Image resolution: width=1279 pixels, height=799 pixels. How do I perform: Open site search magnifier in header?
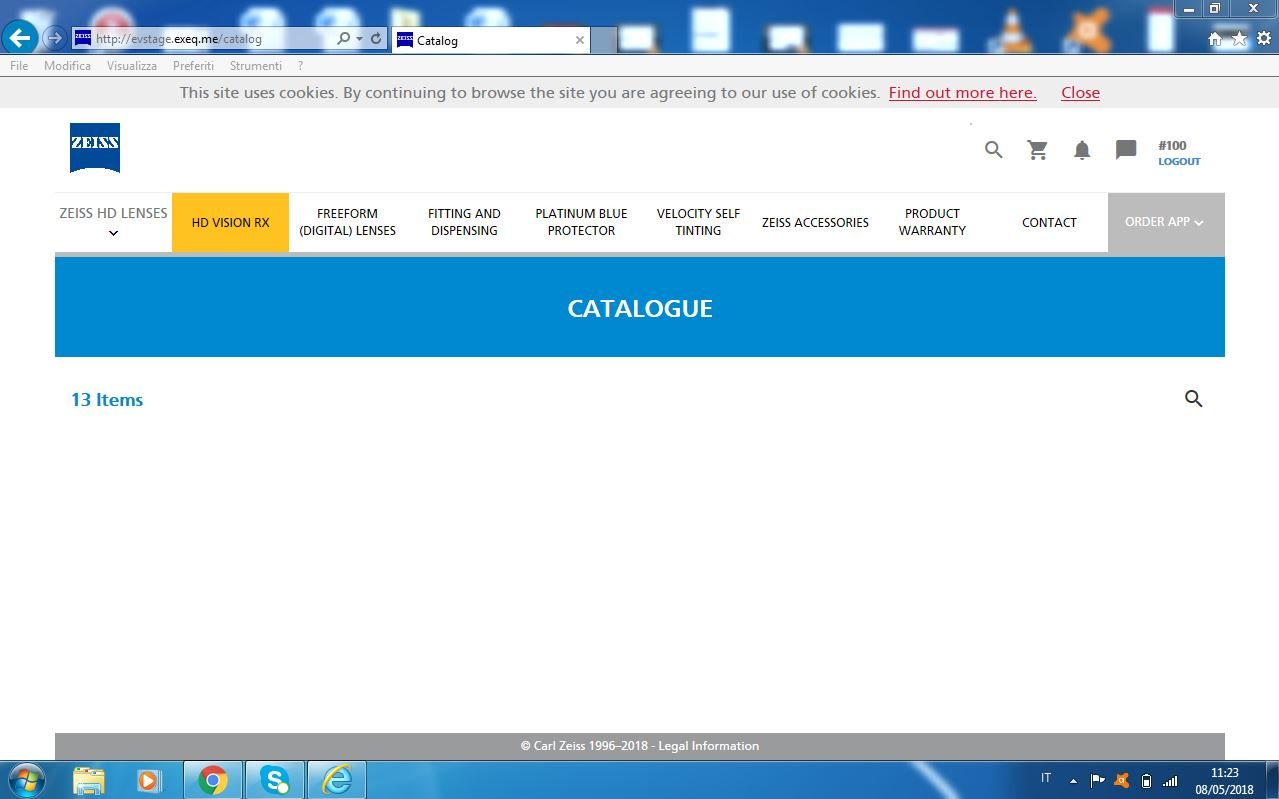993,150
